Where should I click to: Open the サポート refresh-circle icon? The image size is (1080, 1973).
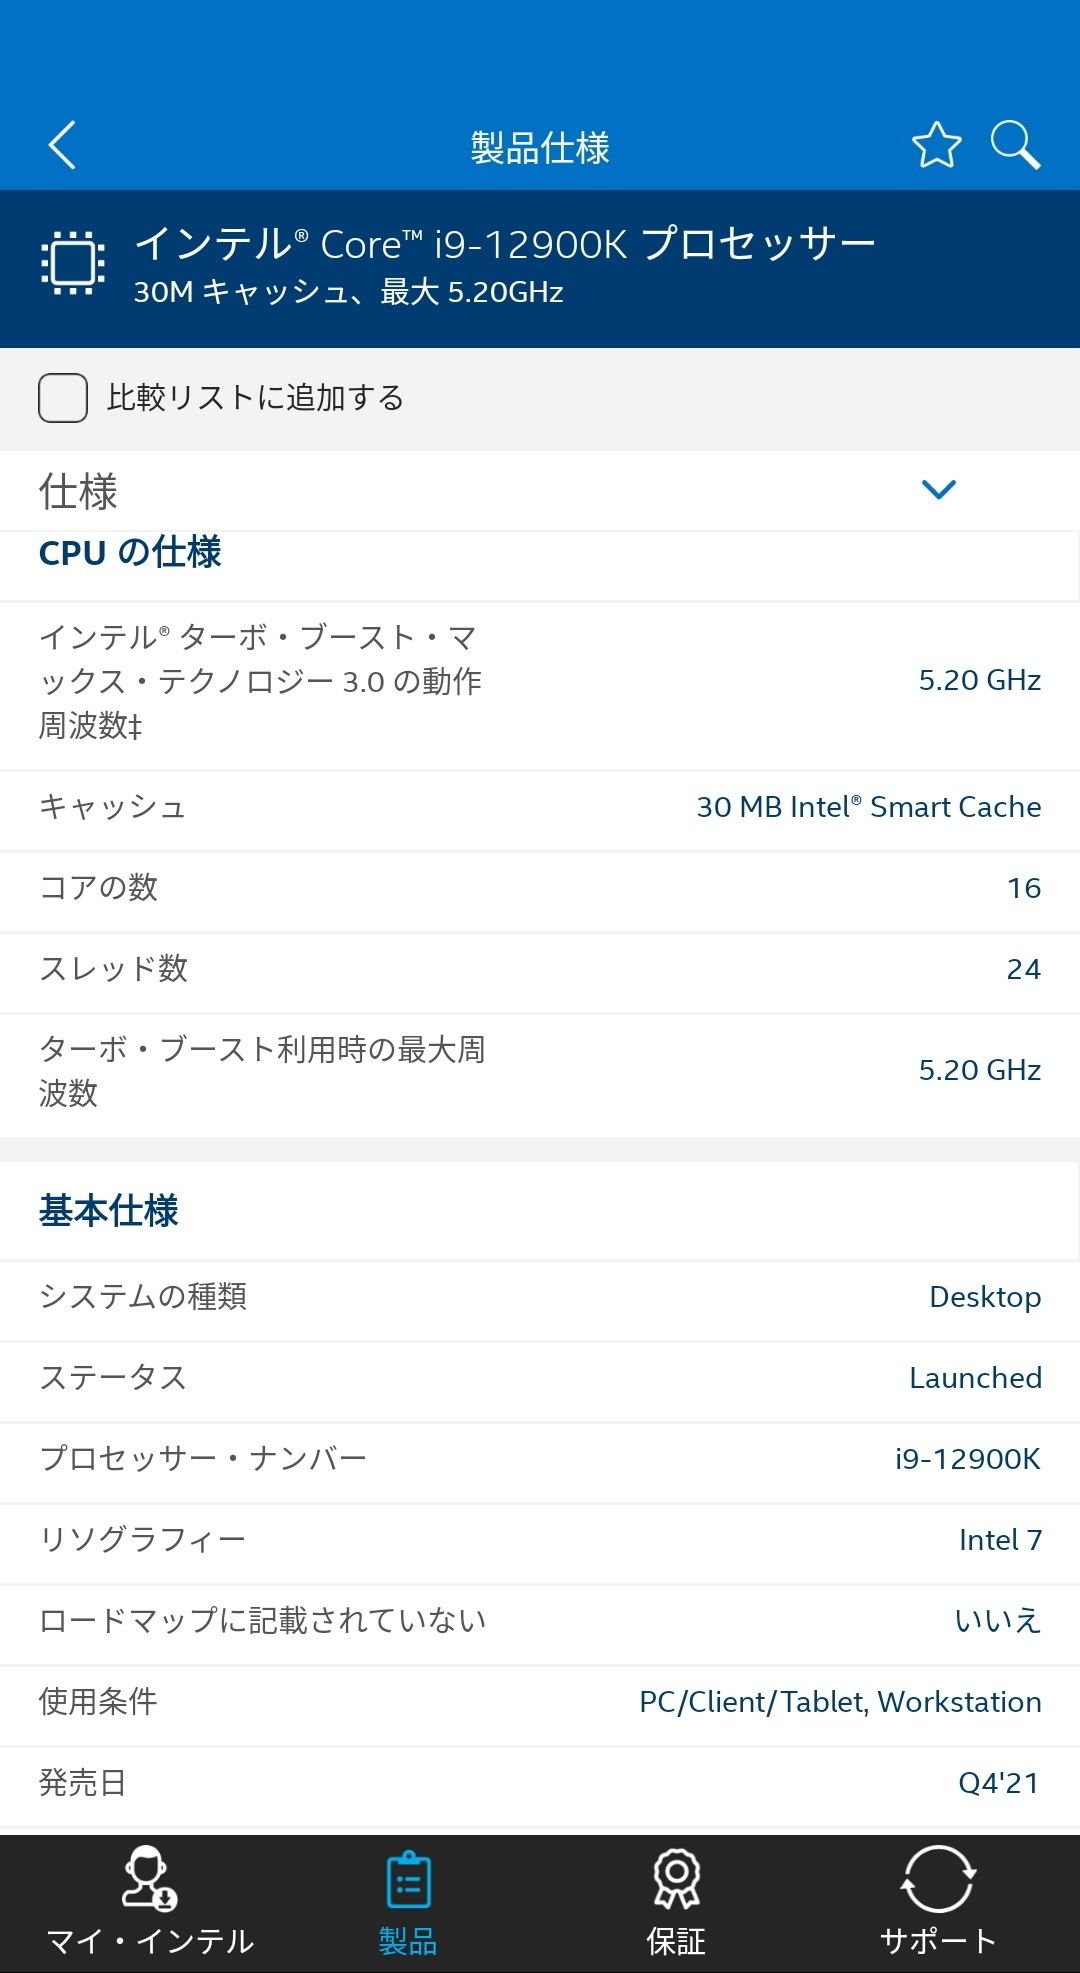tap(937, 1878)
